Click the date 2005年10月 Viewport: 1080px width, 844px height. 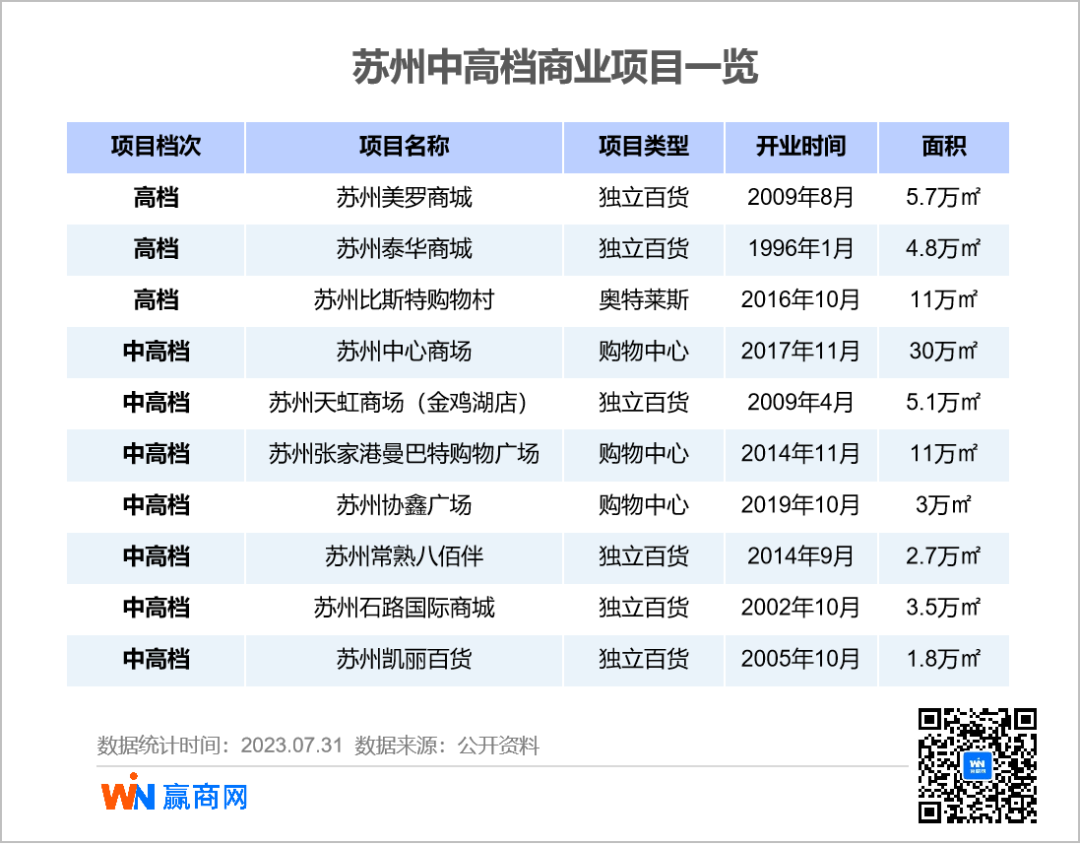coord(800,659)
